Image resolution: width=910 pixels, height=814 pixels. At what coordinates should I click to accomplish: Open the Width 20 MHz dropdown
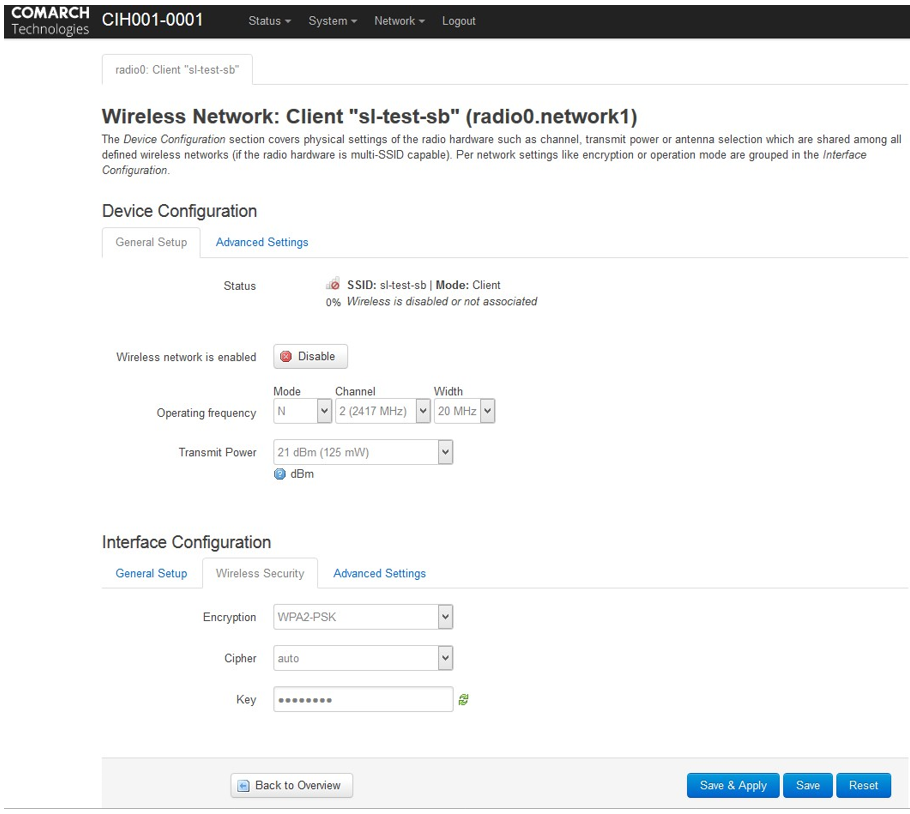coord(464,411)
